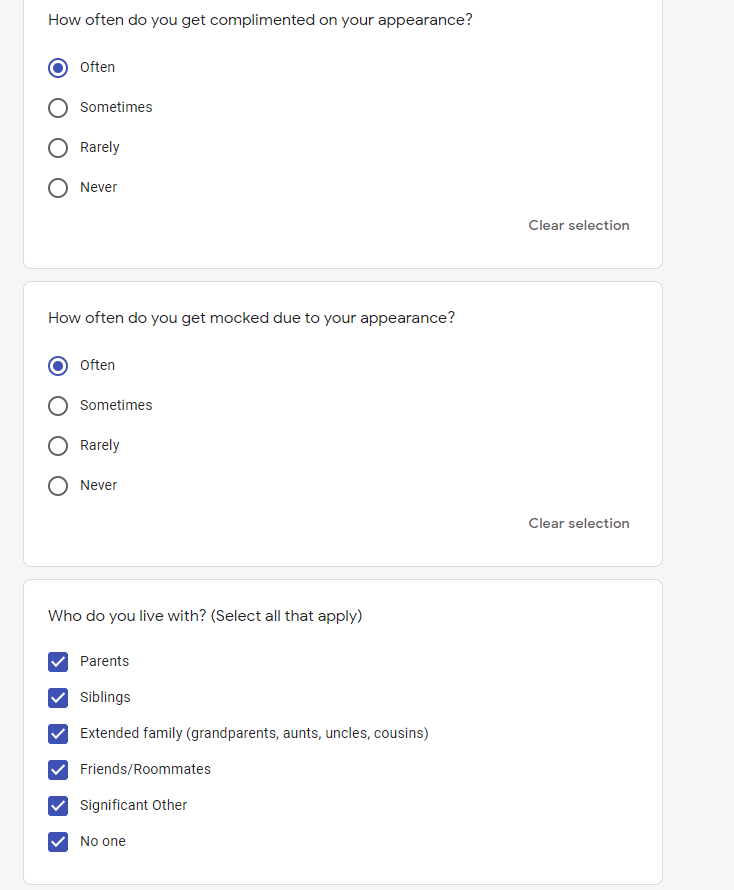Screen dimensions: 734x890
Task: Clear selection for the mocked question
Action: tap(578, 523)
